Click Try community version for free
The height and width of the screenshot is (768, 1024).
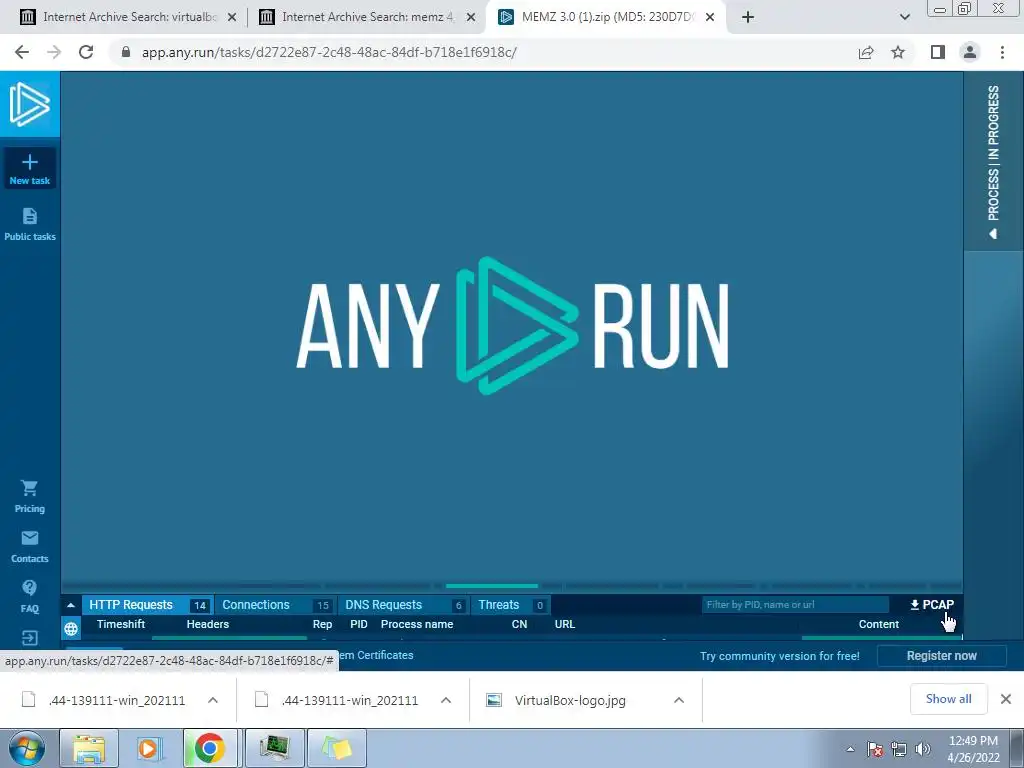pos(780,656)
